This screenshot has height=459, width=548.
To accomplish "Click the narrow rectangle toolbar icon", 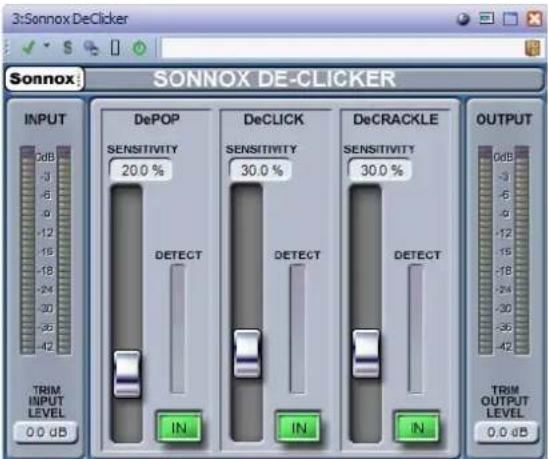I will pos(115,48).
